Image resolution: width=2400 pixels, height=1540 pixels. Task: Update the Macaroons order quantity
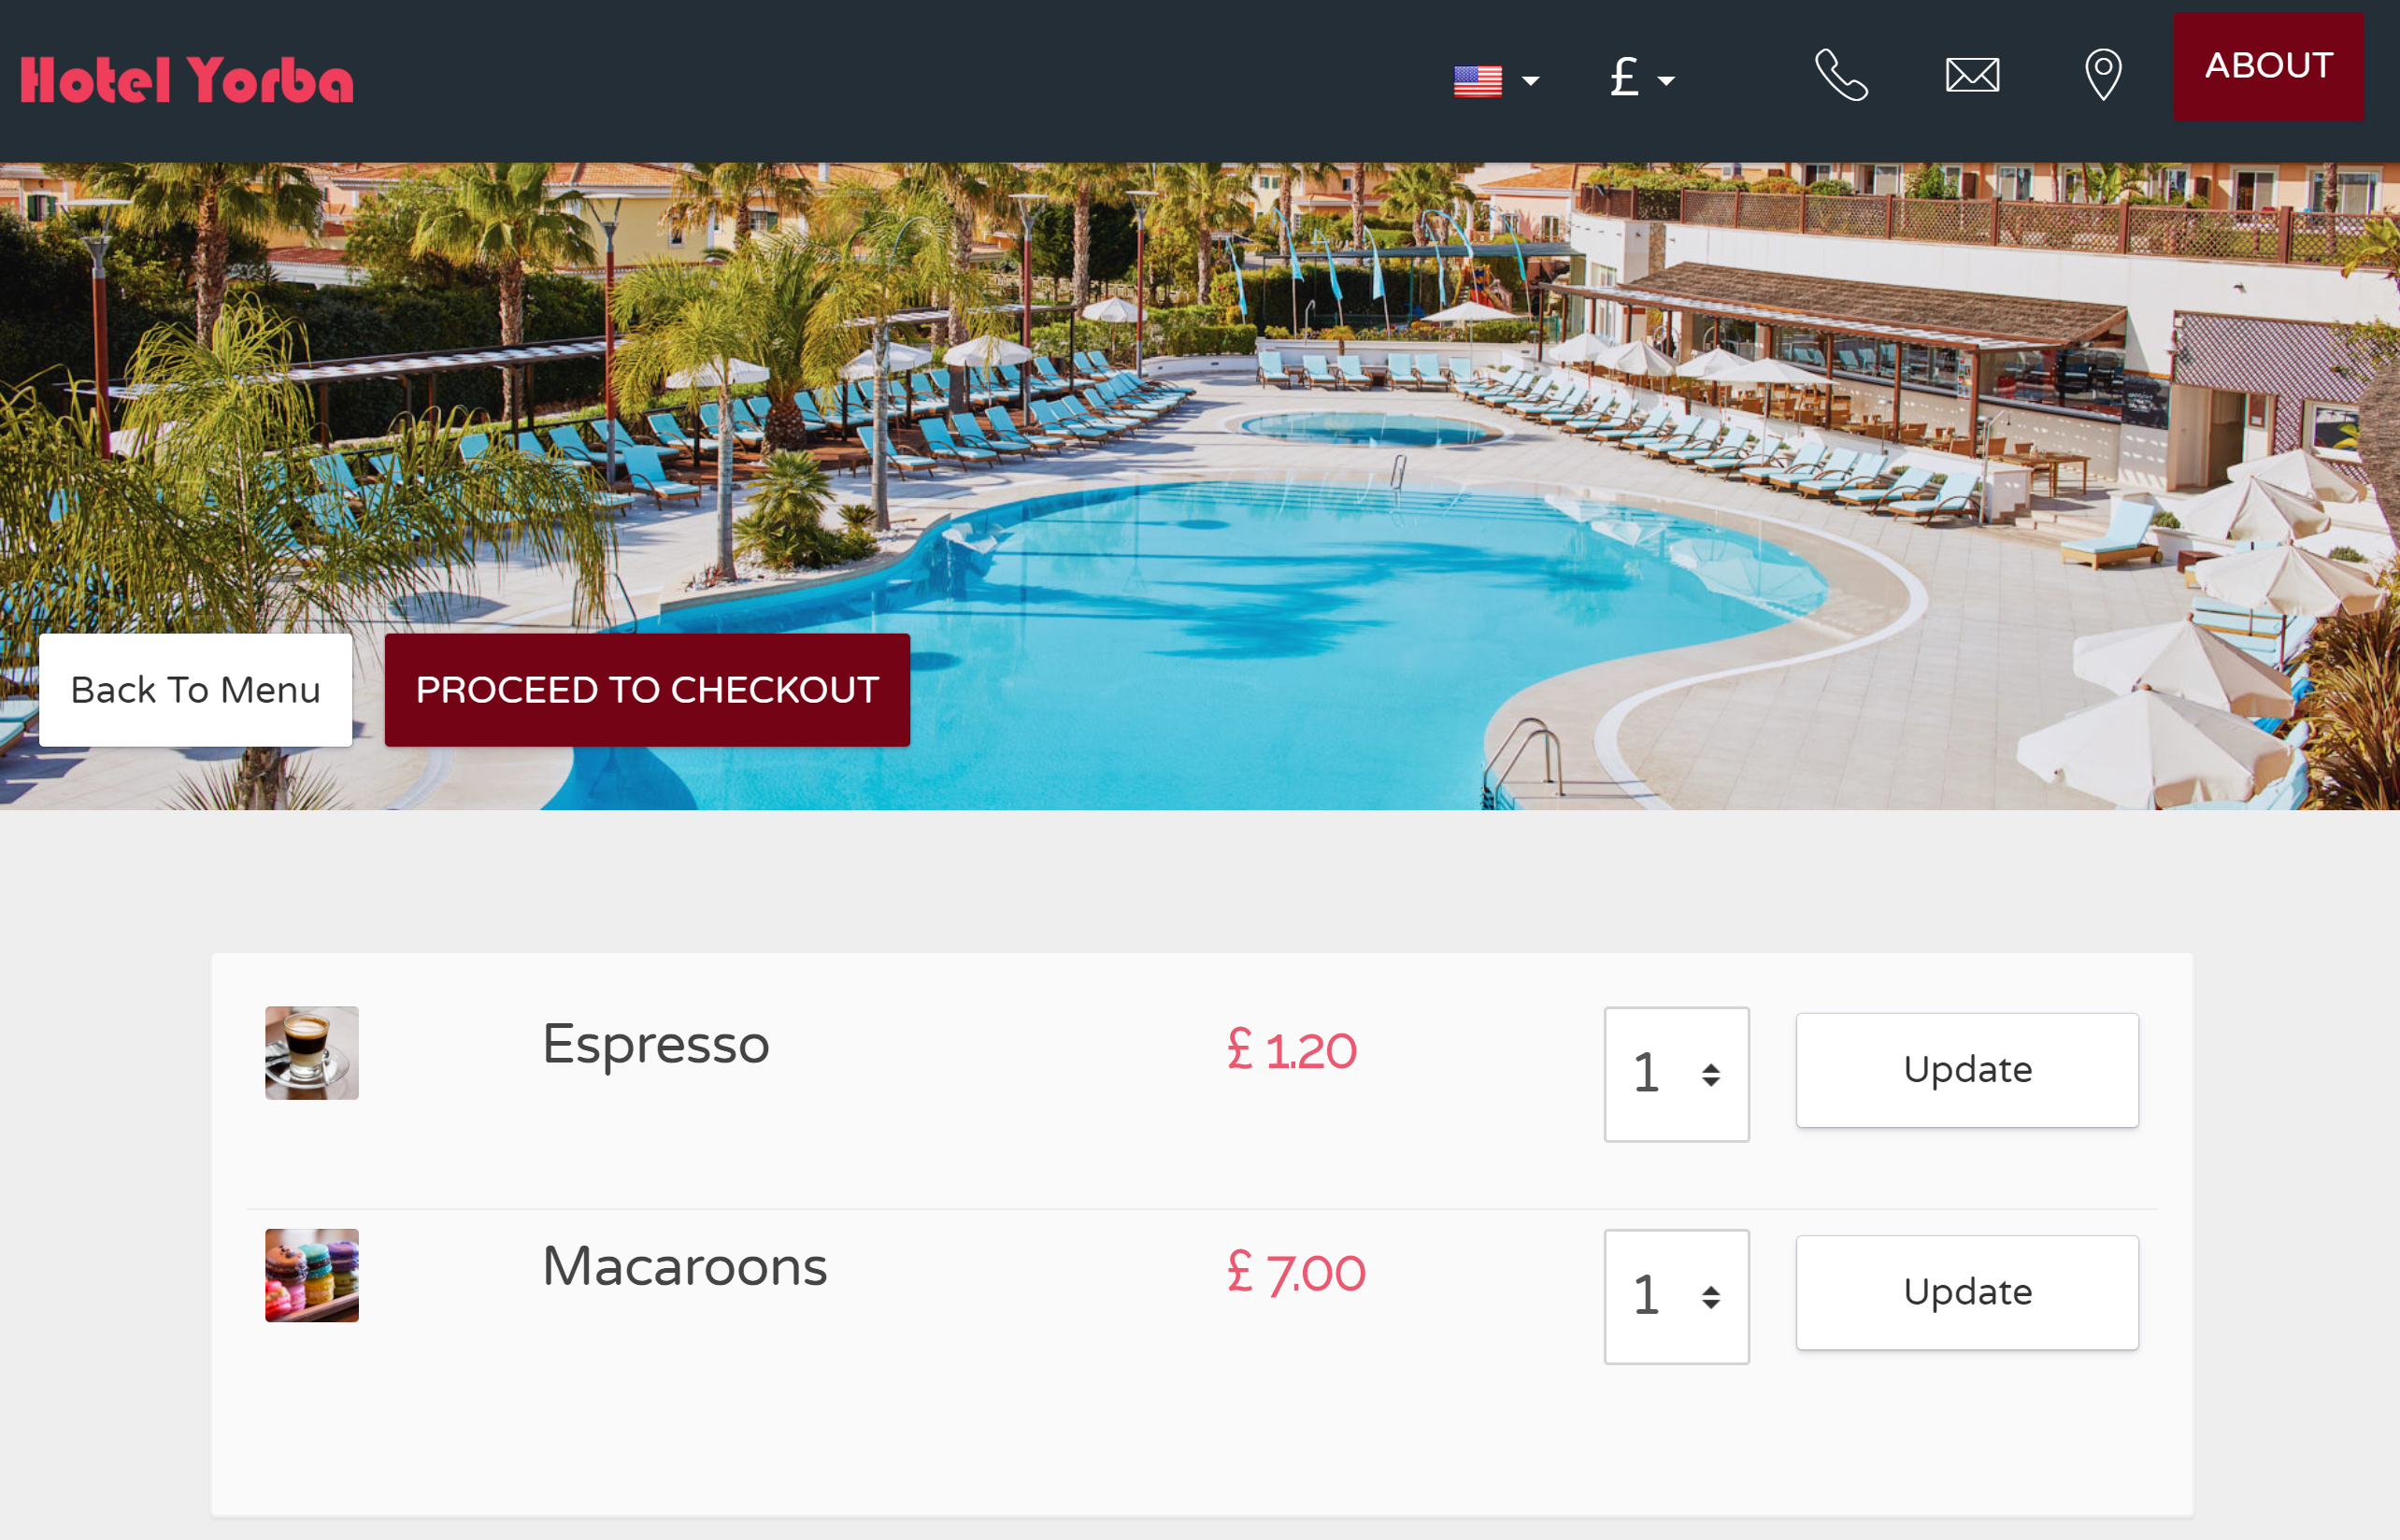(x=1968, y=1291)
